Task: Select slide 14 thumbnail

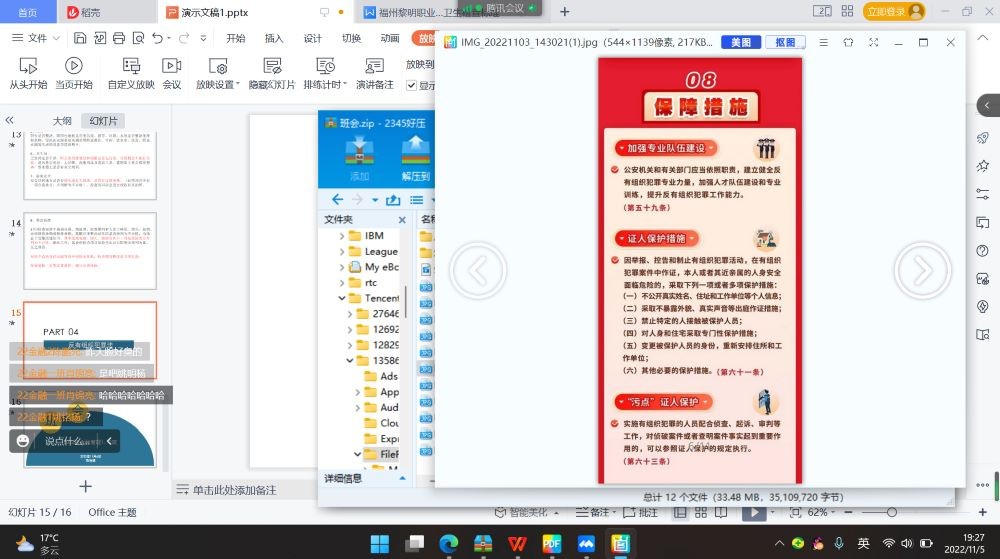Action: point(90,250)
